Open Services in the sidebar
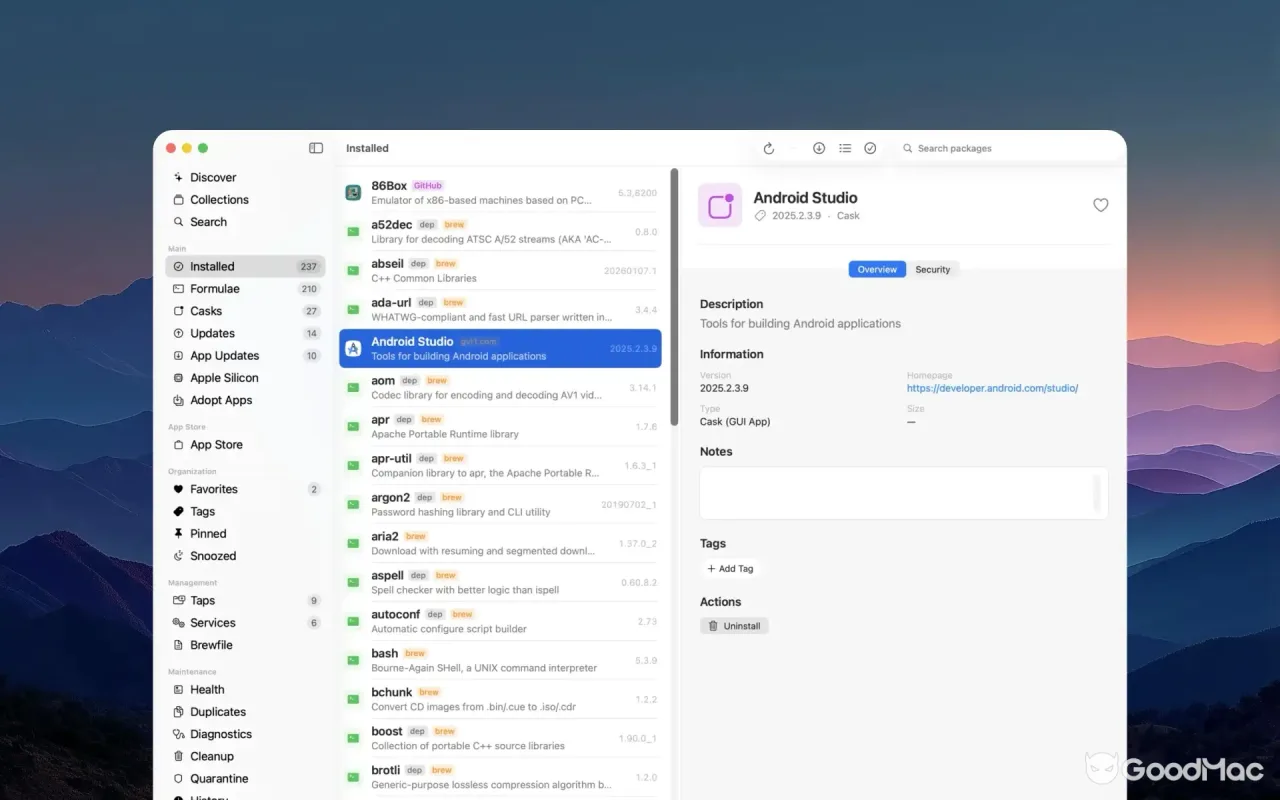Screen dimensions: 1280x800 click(x=245, y=623)
